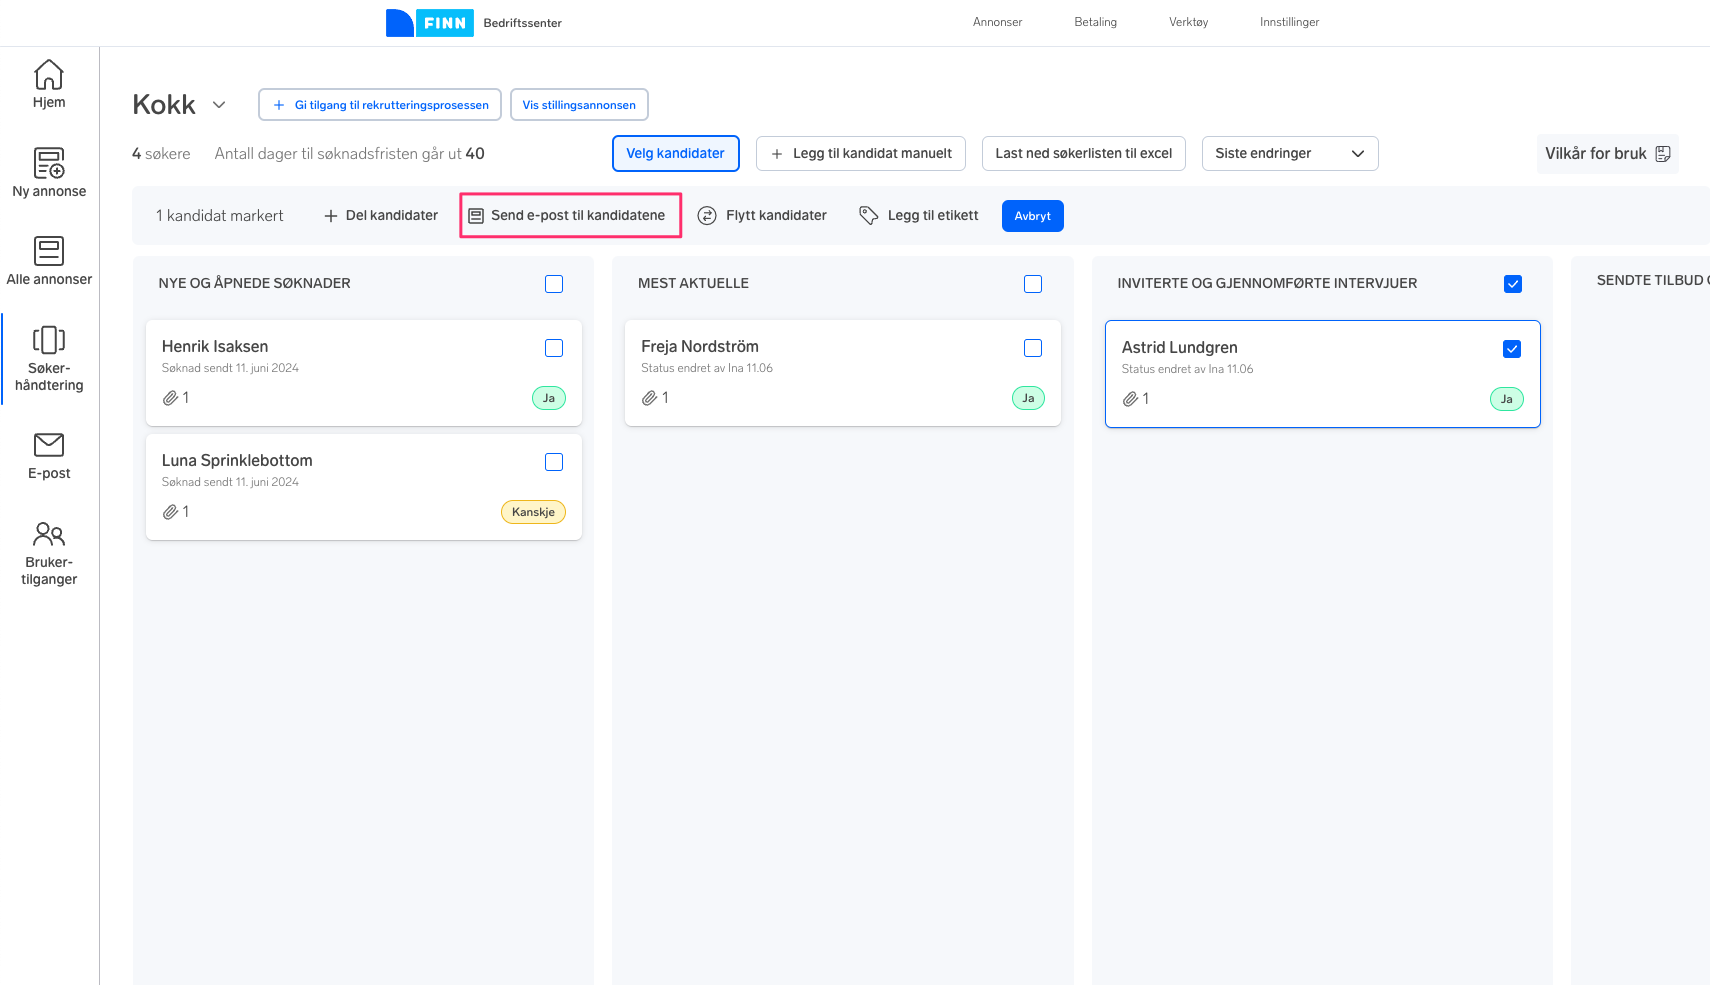This screenshot has height=985, width=1710.
Task: Go to E-post in sidebar
Action: 49,445
